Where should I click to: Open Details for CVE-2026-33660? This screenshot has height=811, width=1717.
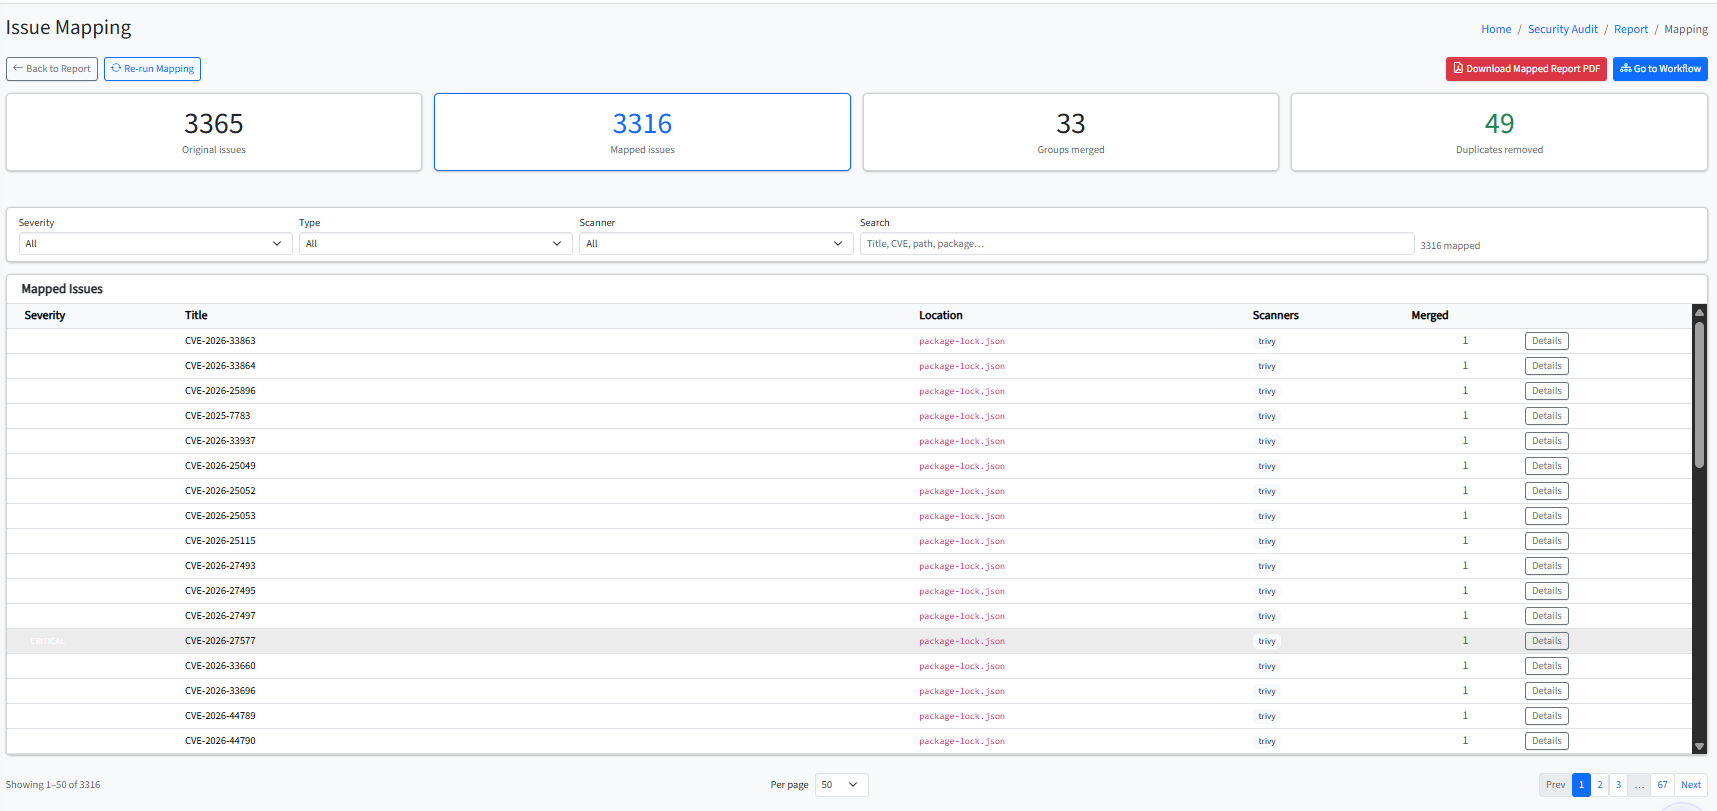[x=1547, y=666]
